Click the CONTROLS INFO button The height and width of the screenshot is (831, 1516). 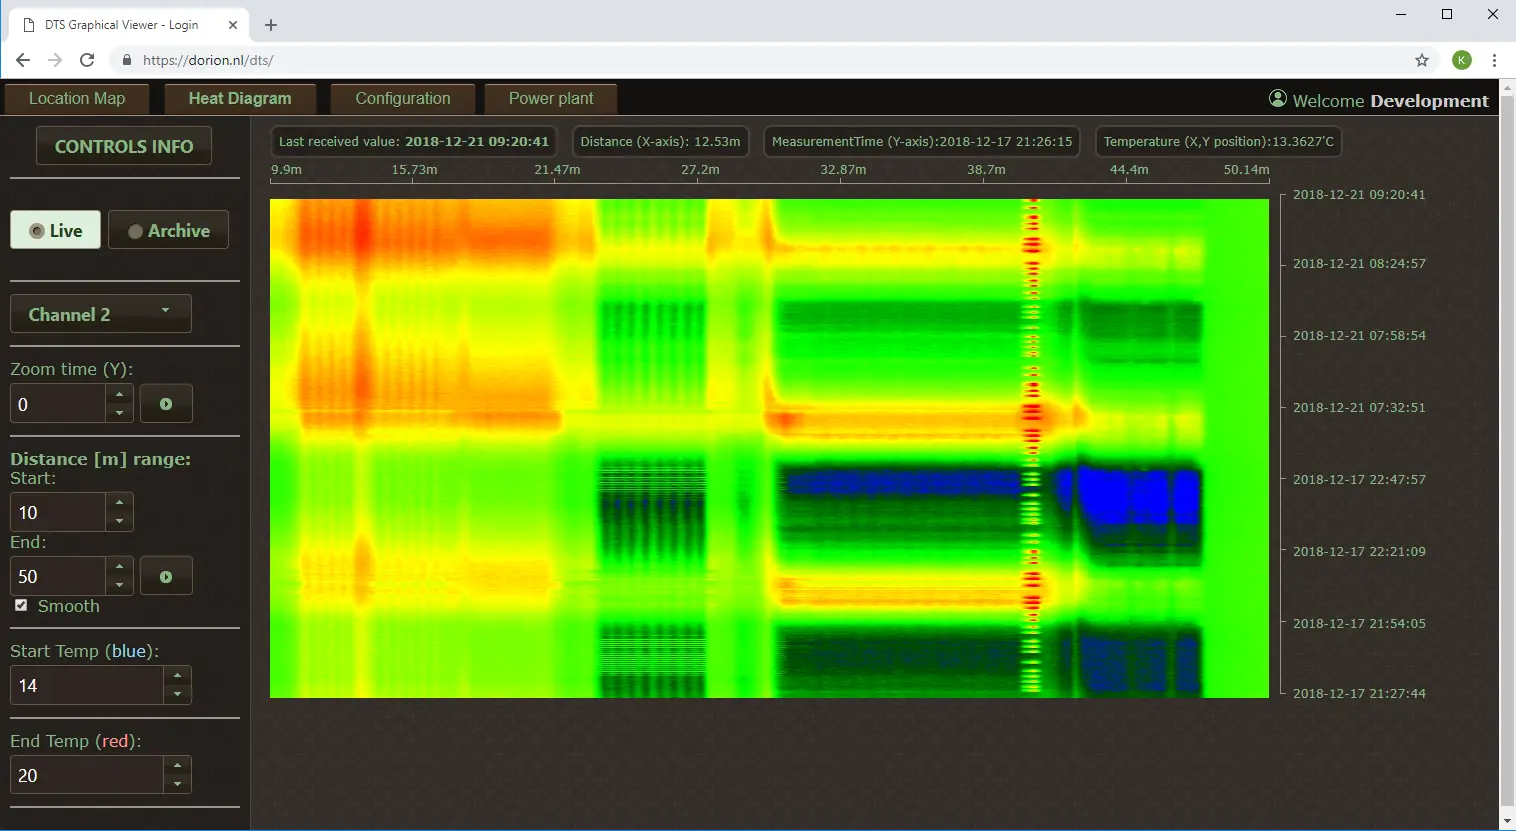[x=124, y=146]
